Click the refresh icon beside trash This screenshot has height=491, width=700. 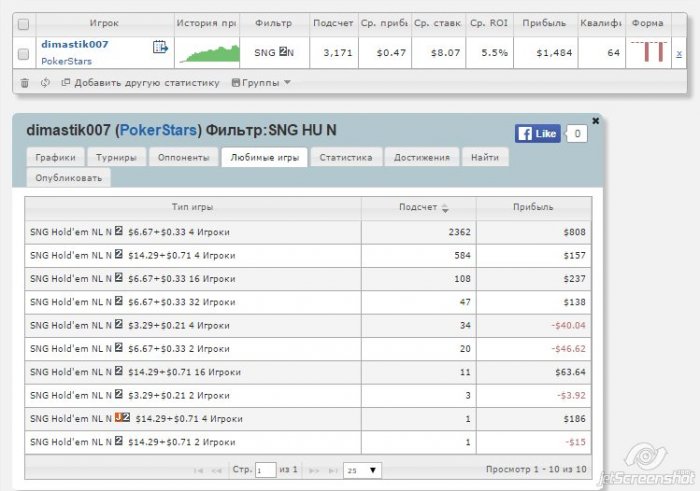pos(45,83)
